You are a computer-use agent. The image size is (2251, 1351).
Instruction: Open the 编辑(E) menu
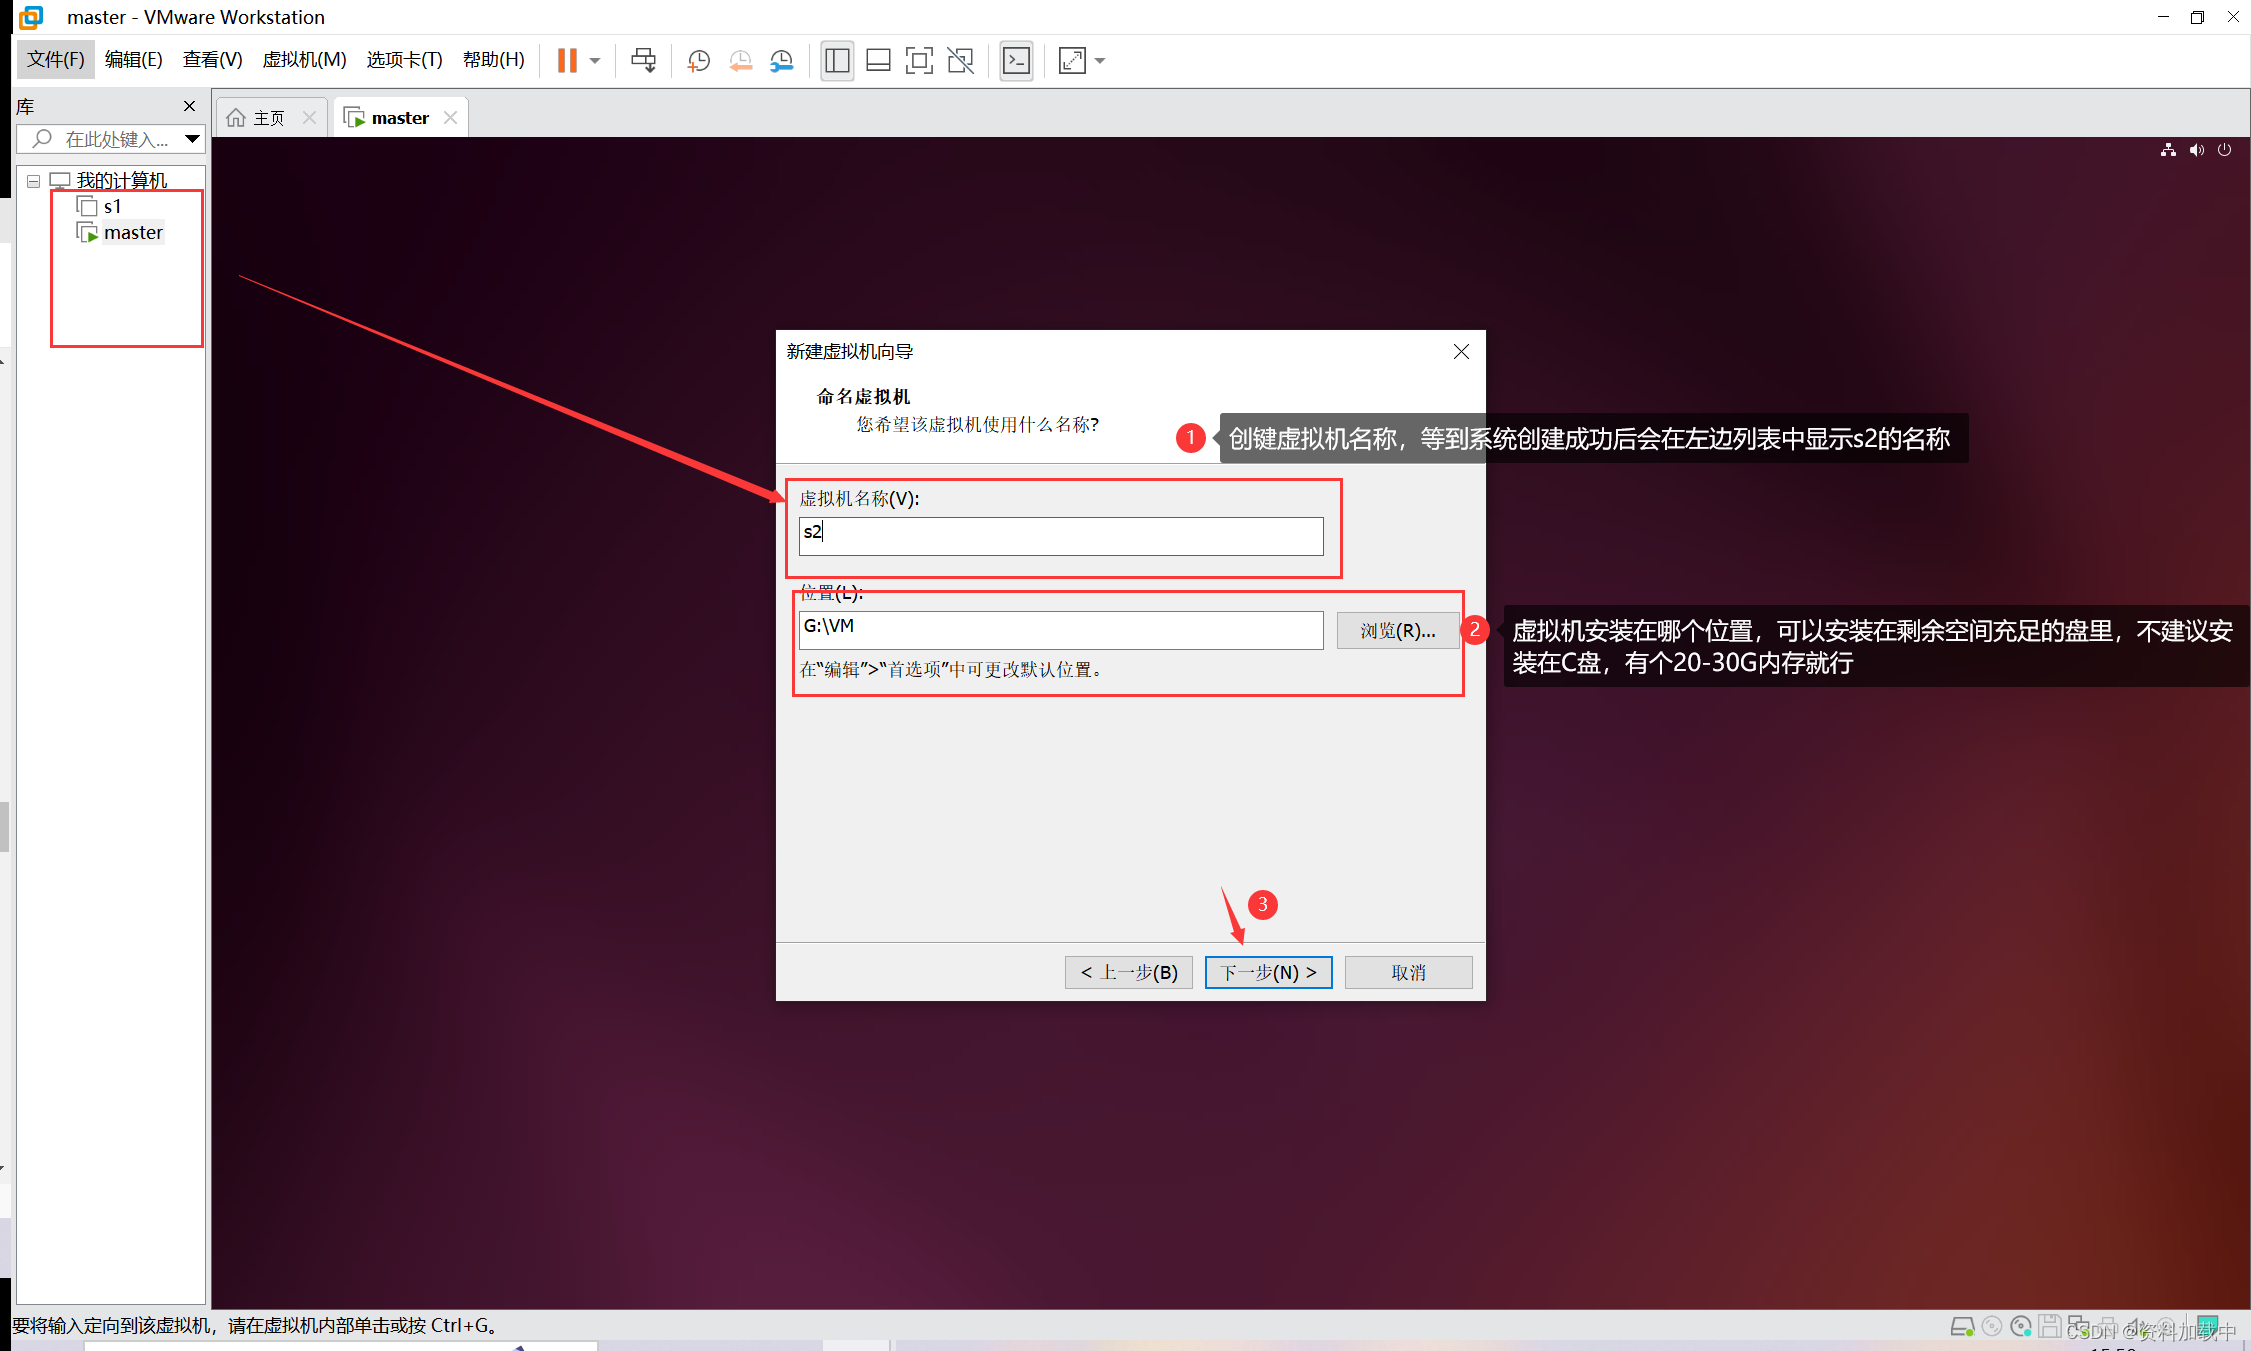(x=134, y=60)
